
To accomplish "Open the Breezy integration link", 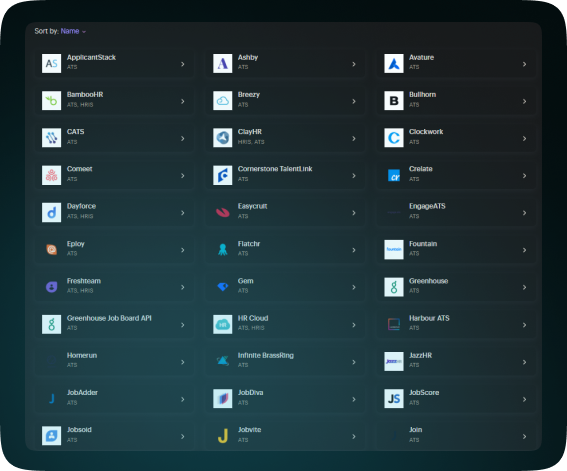I will tap(249, 95).
